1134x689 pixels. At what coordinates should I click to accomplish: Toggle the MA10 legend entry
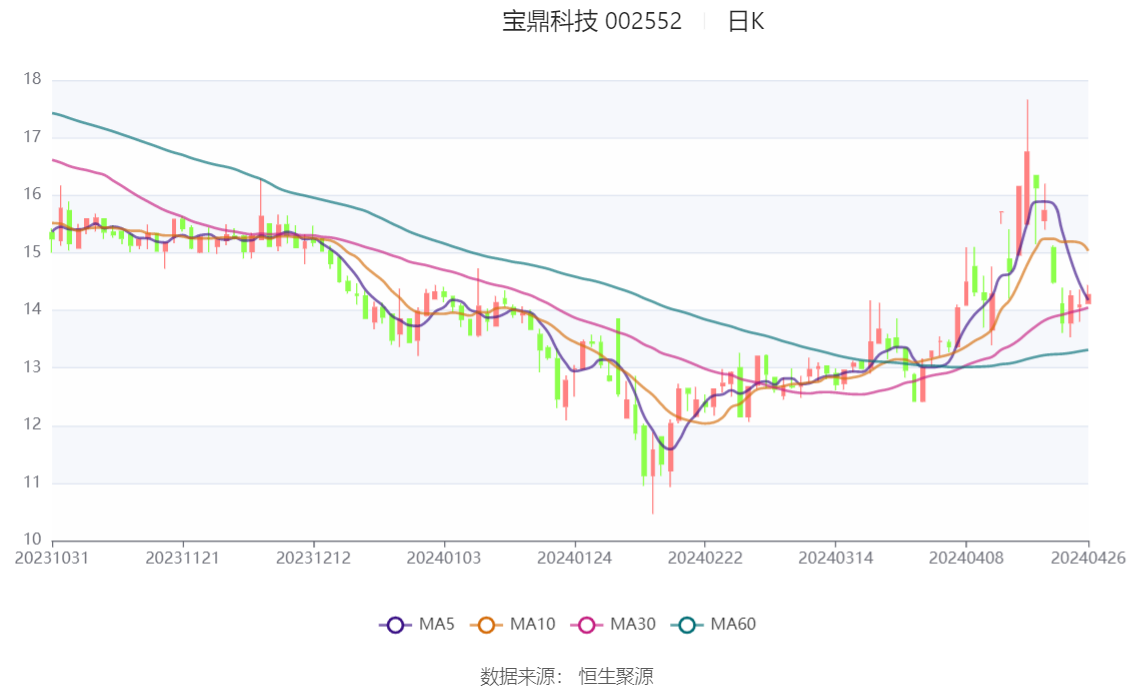513,625
